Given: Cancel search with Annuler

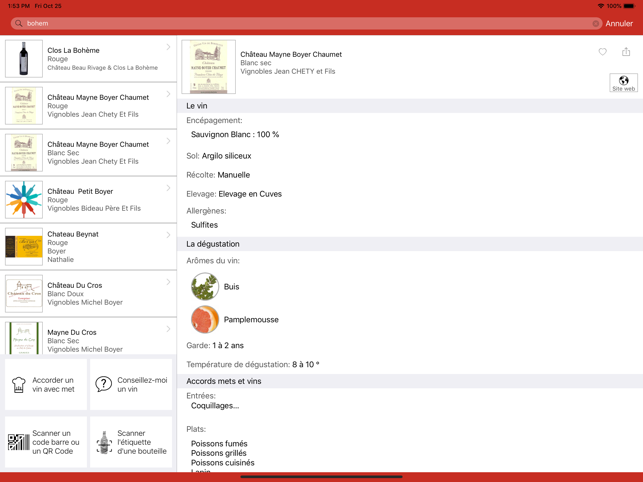Looking at the screenshot, I should 619,23.
